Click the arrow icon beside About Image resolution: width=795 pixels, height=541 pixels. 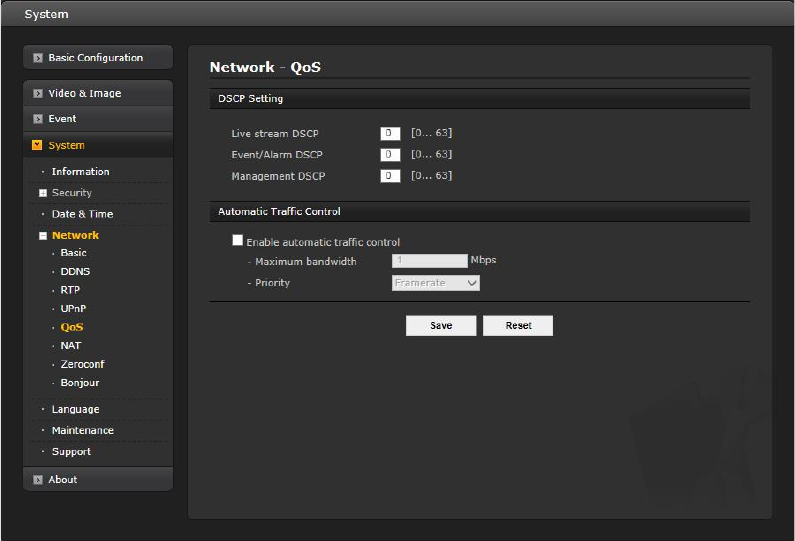38,480
